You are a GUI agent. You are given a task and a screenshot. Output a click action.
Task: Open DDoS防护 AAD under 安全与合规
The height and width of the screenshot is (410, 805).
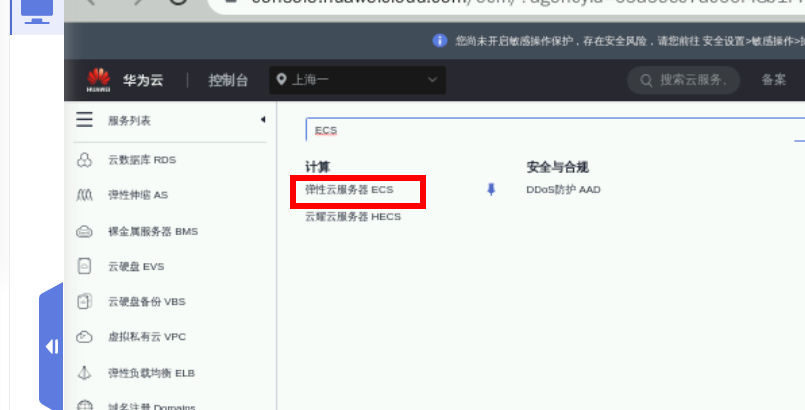tap(563, 190)
